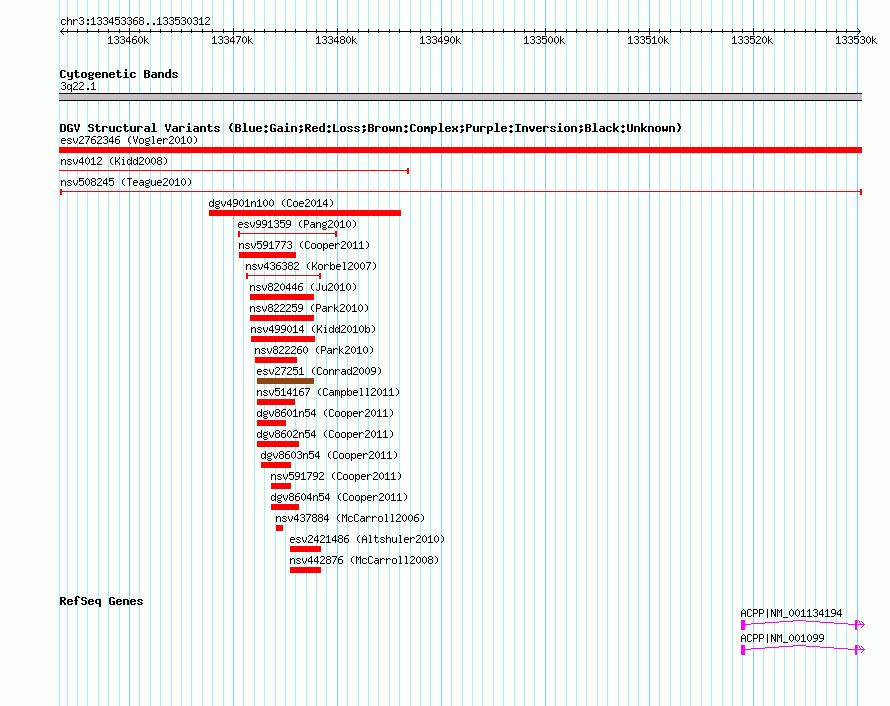
Task: Open the nsv4012 (Kidd2008) variant label
Action: click(x=114, y=161)
